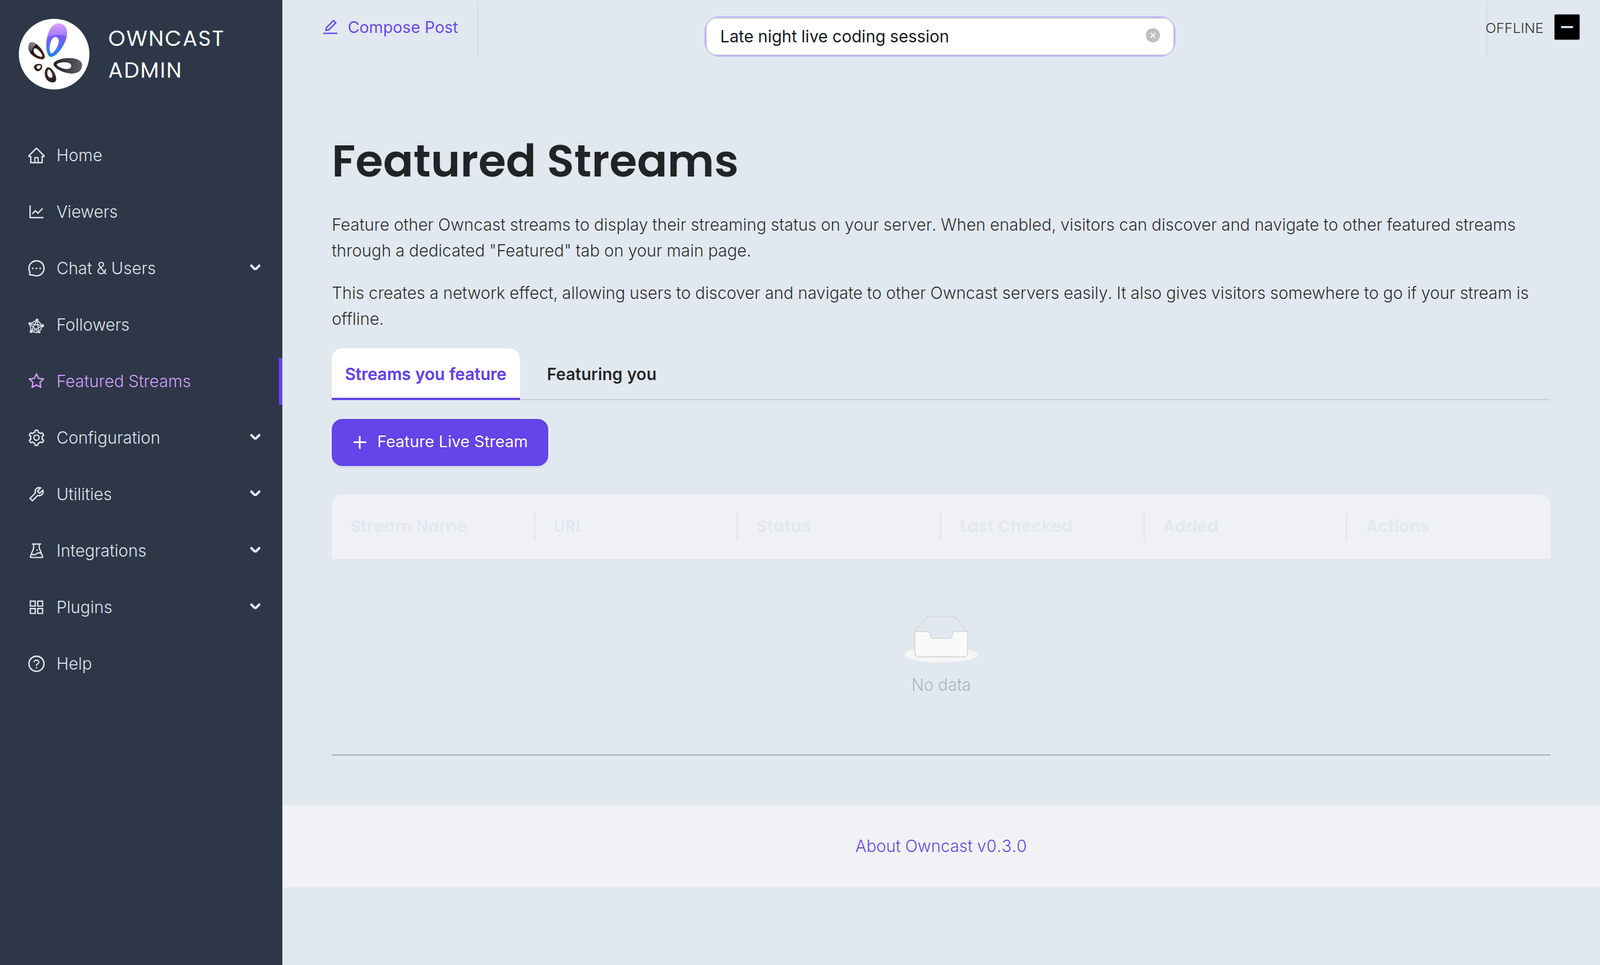
Task: Click the Home house icon
Action: coord(37,156)
